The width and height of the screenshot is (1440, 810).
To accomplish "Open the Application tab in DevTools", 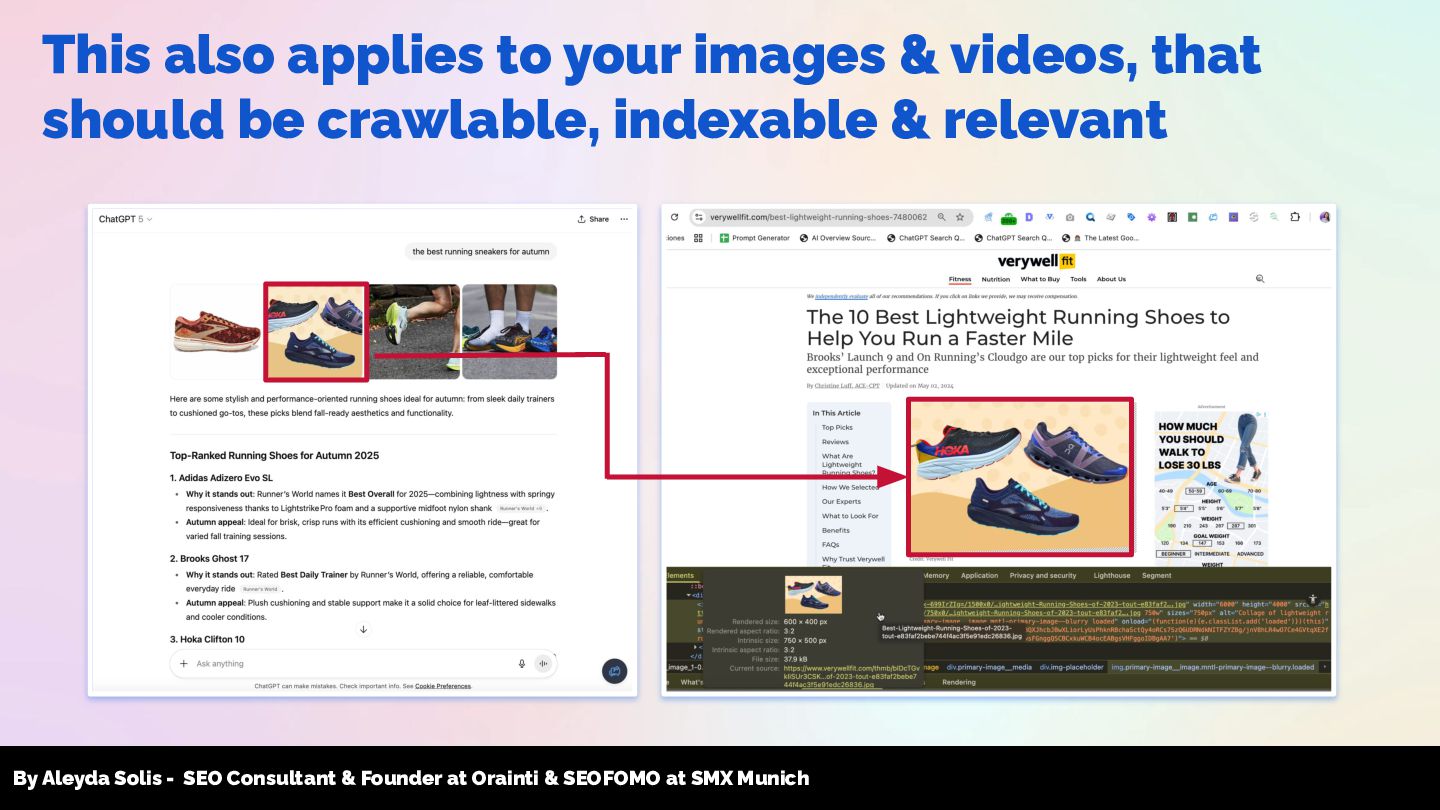I will pos(979,575).
